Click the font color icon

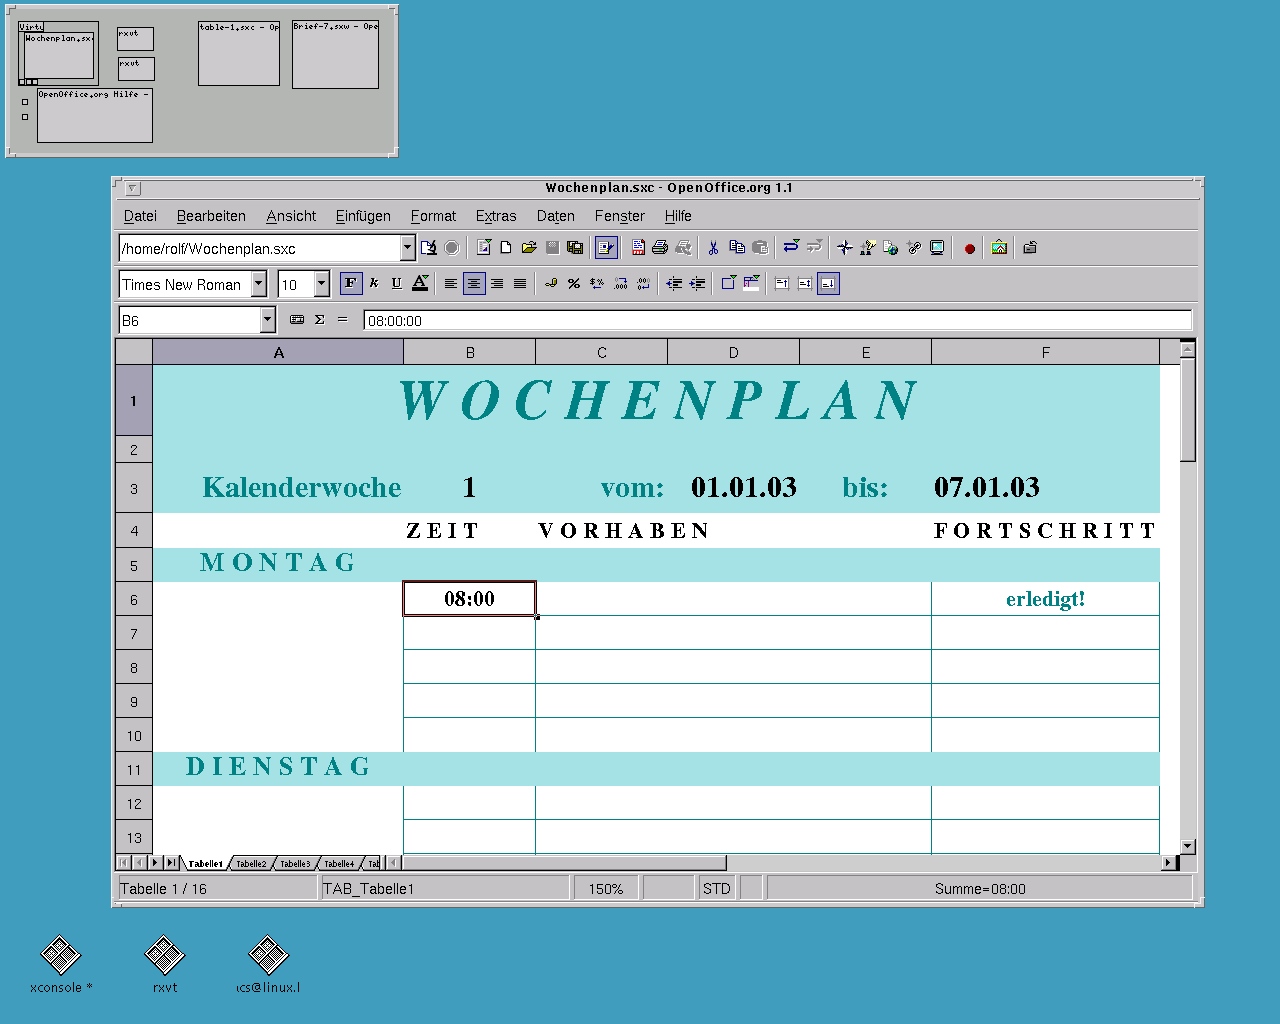point(420,284)
